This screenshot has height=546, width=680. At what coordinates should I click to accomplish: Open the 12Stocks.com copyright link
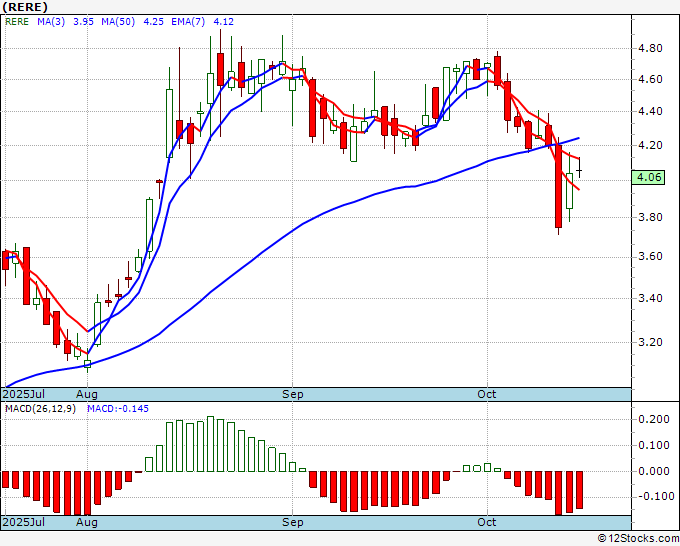pyautogui.click(x=638, y=539)
